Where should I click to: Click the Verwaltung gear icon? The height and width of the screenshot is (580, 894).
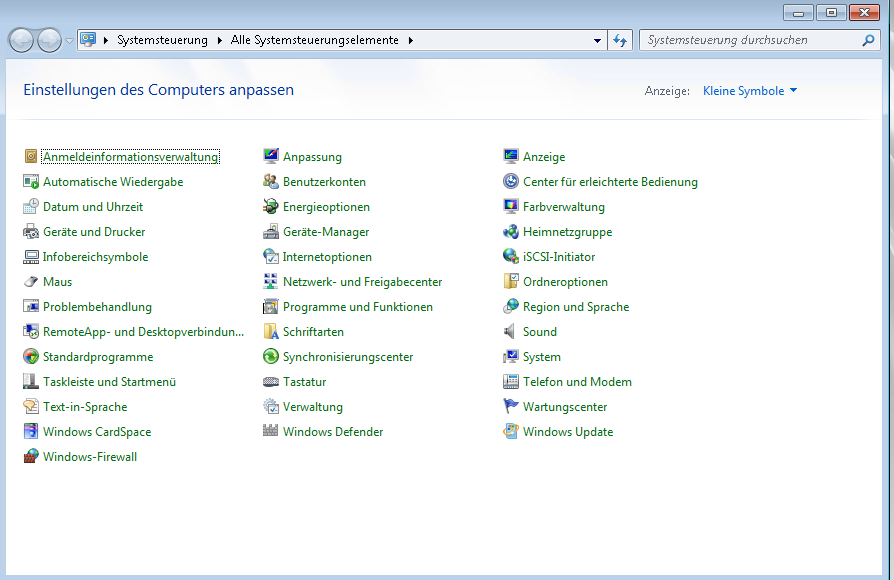pos(271,407)
